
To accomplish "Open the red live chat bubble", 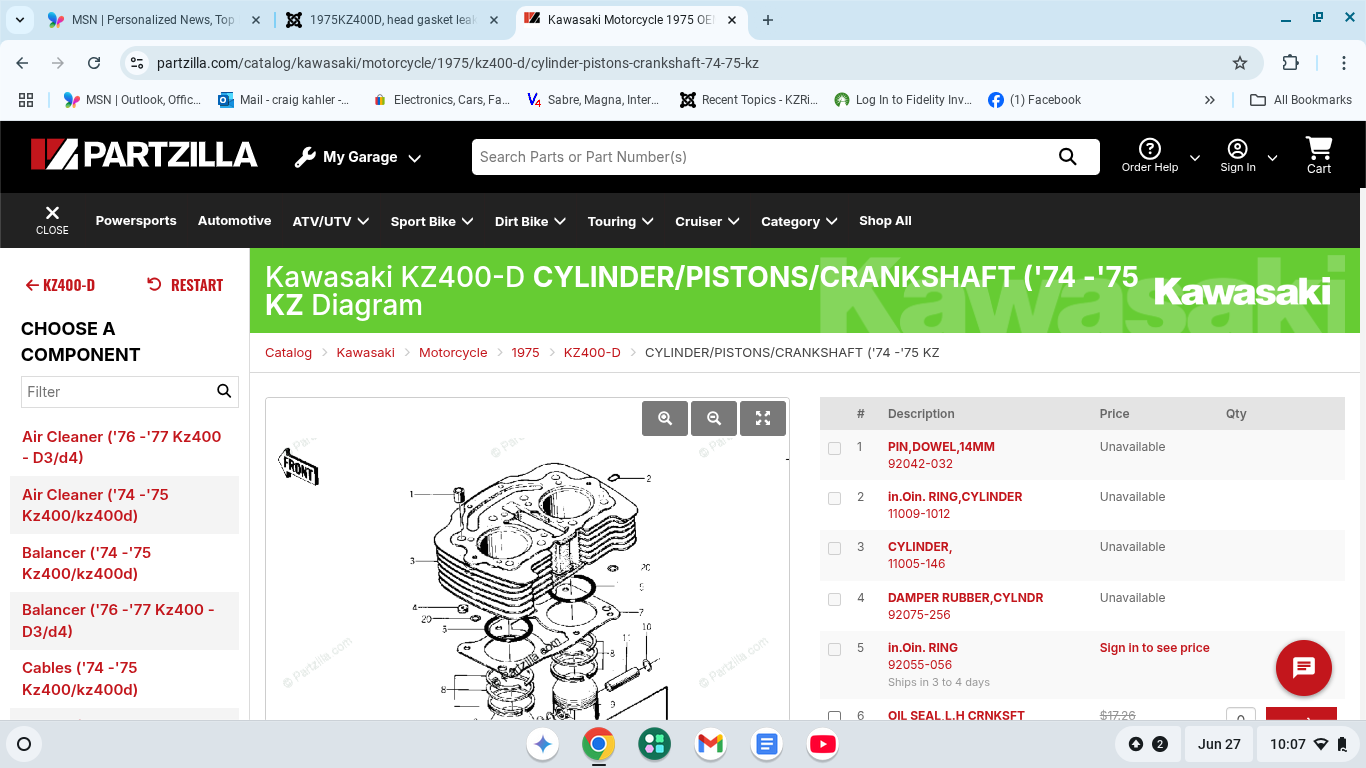I will [1303, 667].
